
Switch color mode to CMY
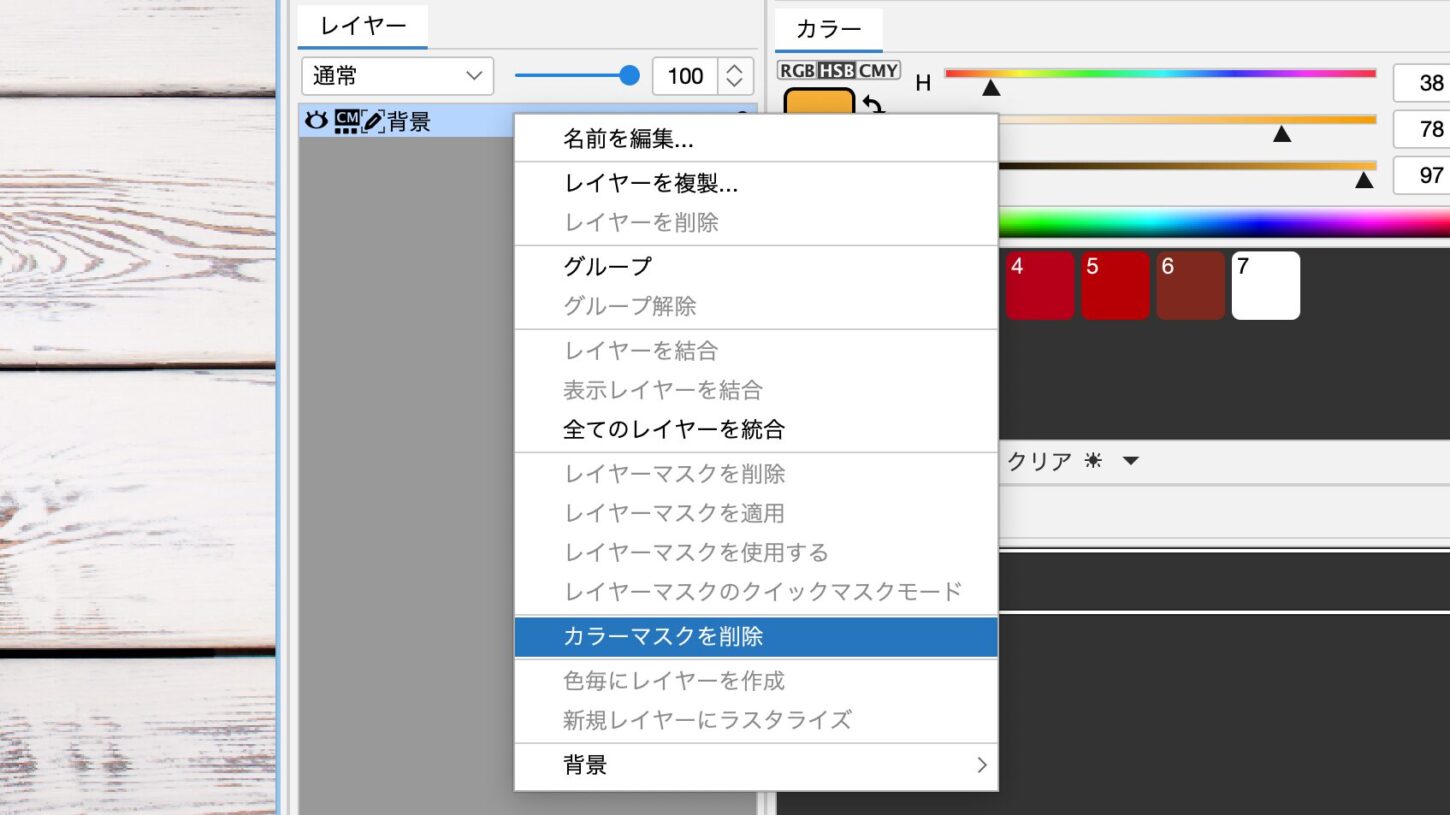[x=879, y=71]
